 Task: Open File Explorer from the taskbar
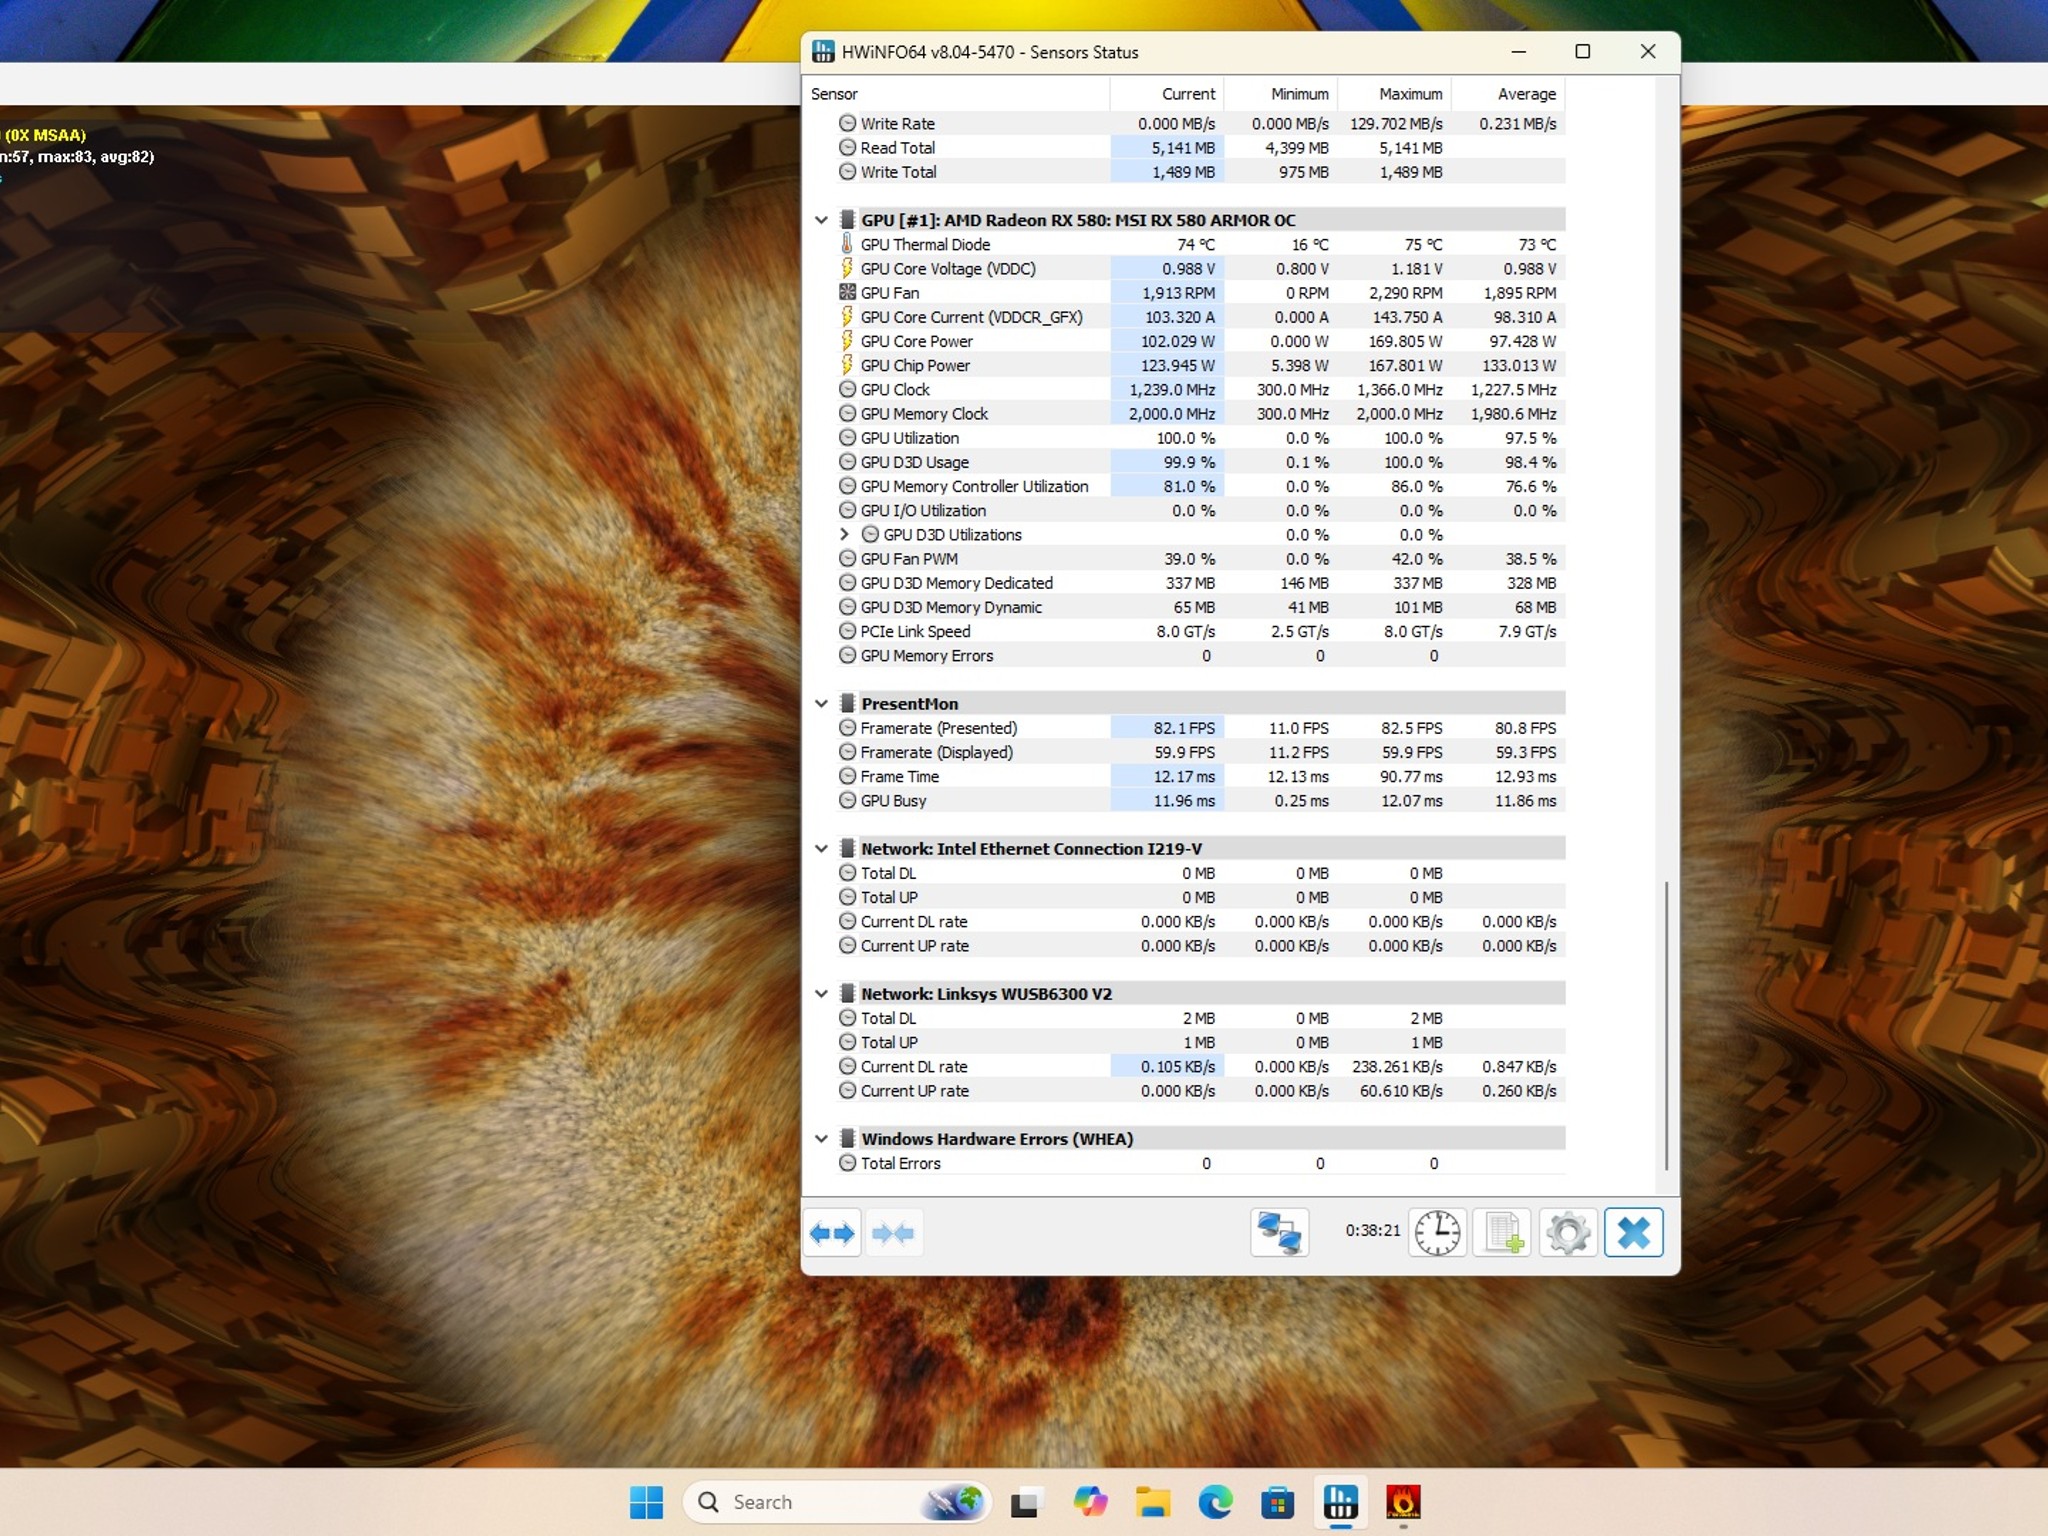coord(1153,1502)
